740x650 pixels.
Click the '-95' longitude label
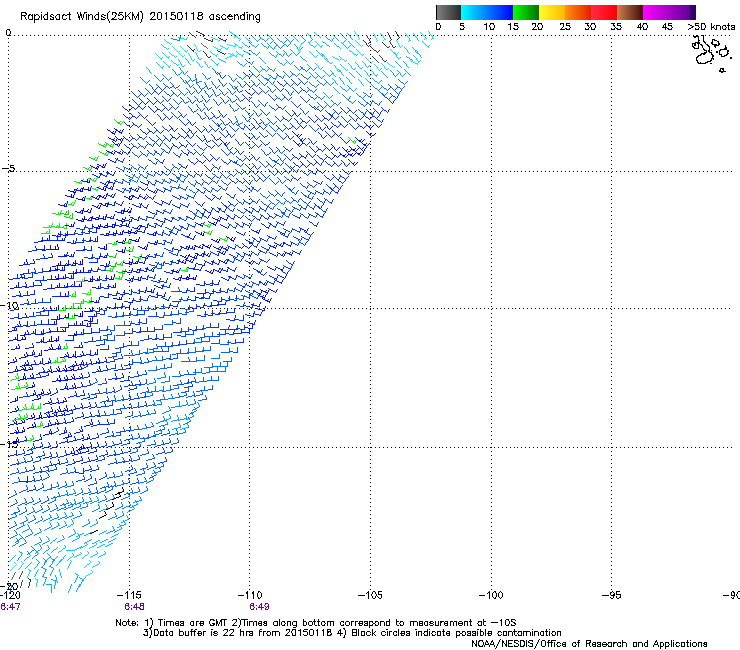pyautogui.click(x=612, y=595)
